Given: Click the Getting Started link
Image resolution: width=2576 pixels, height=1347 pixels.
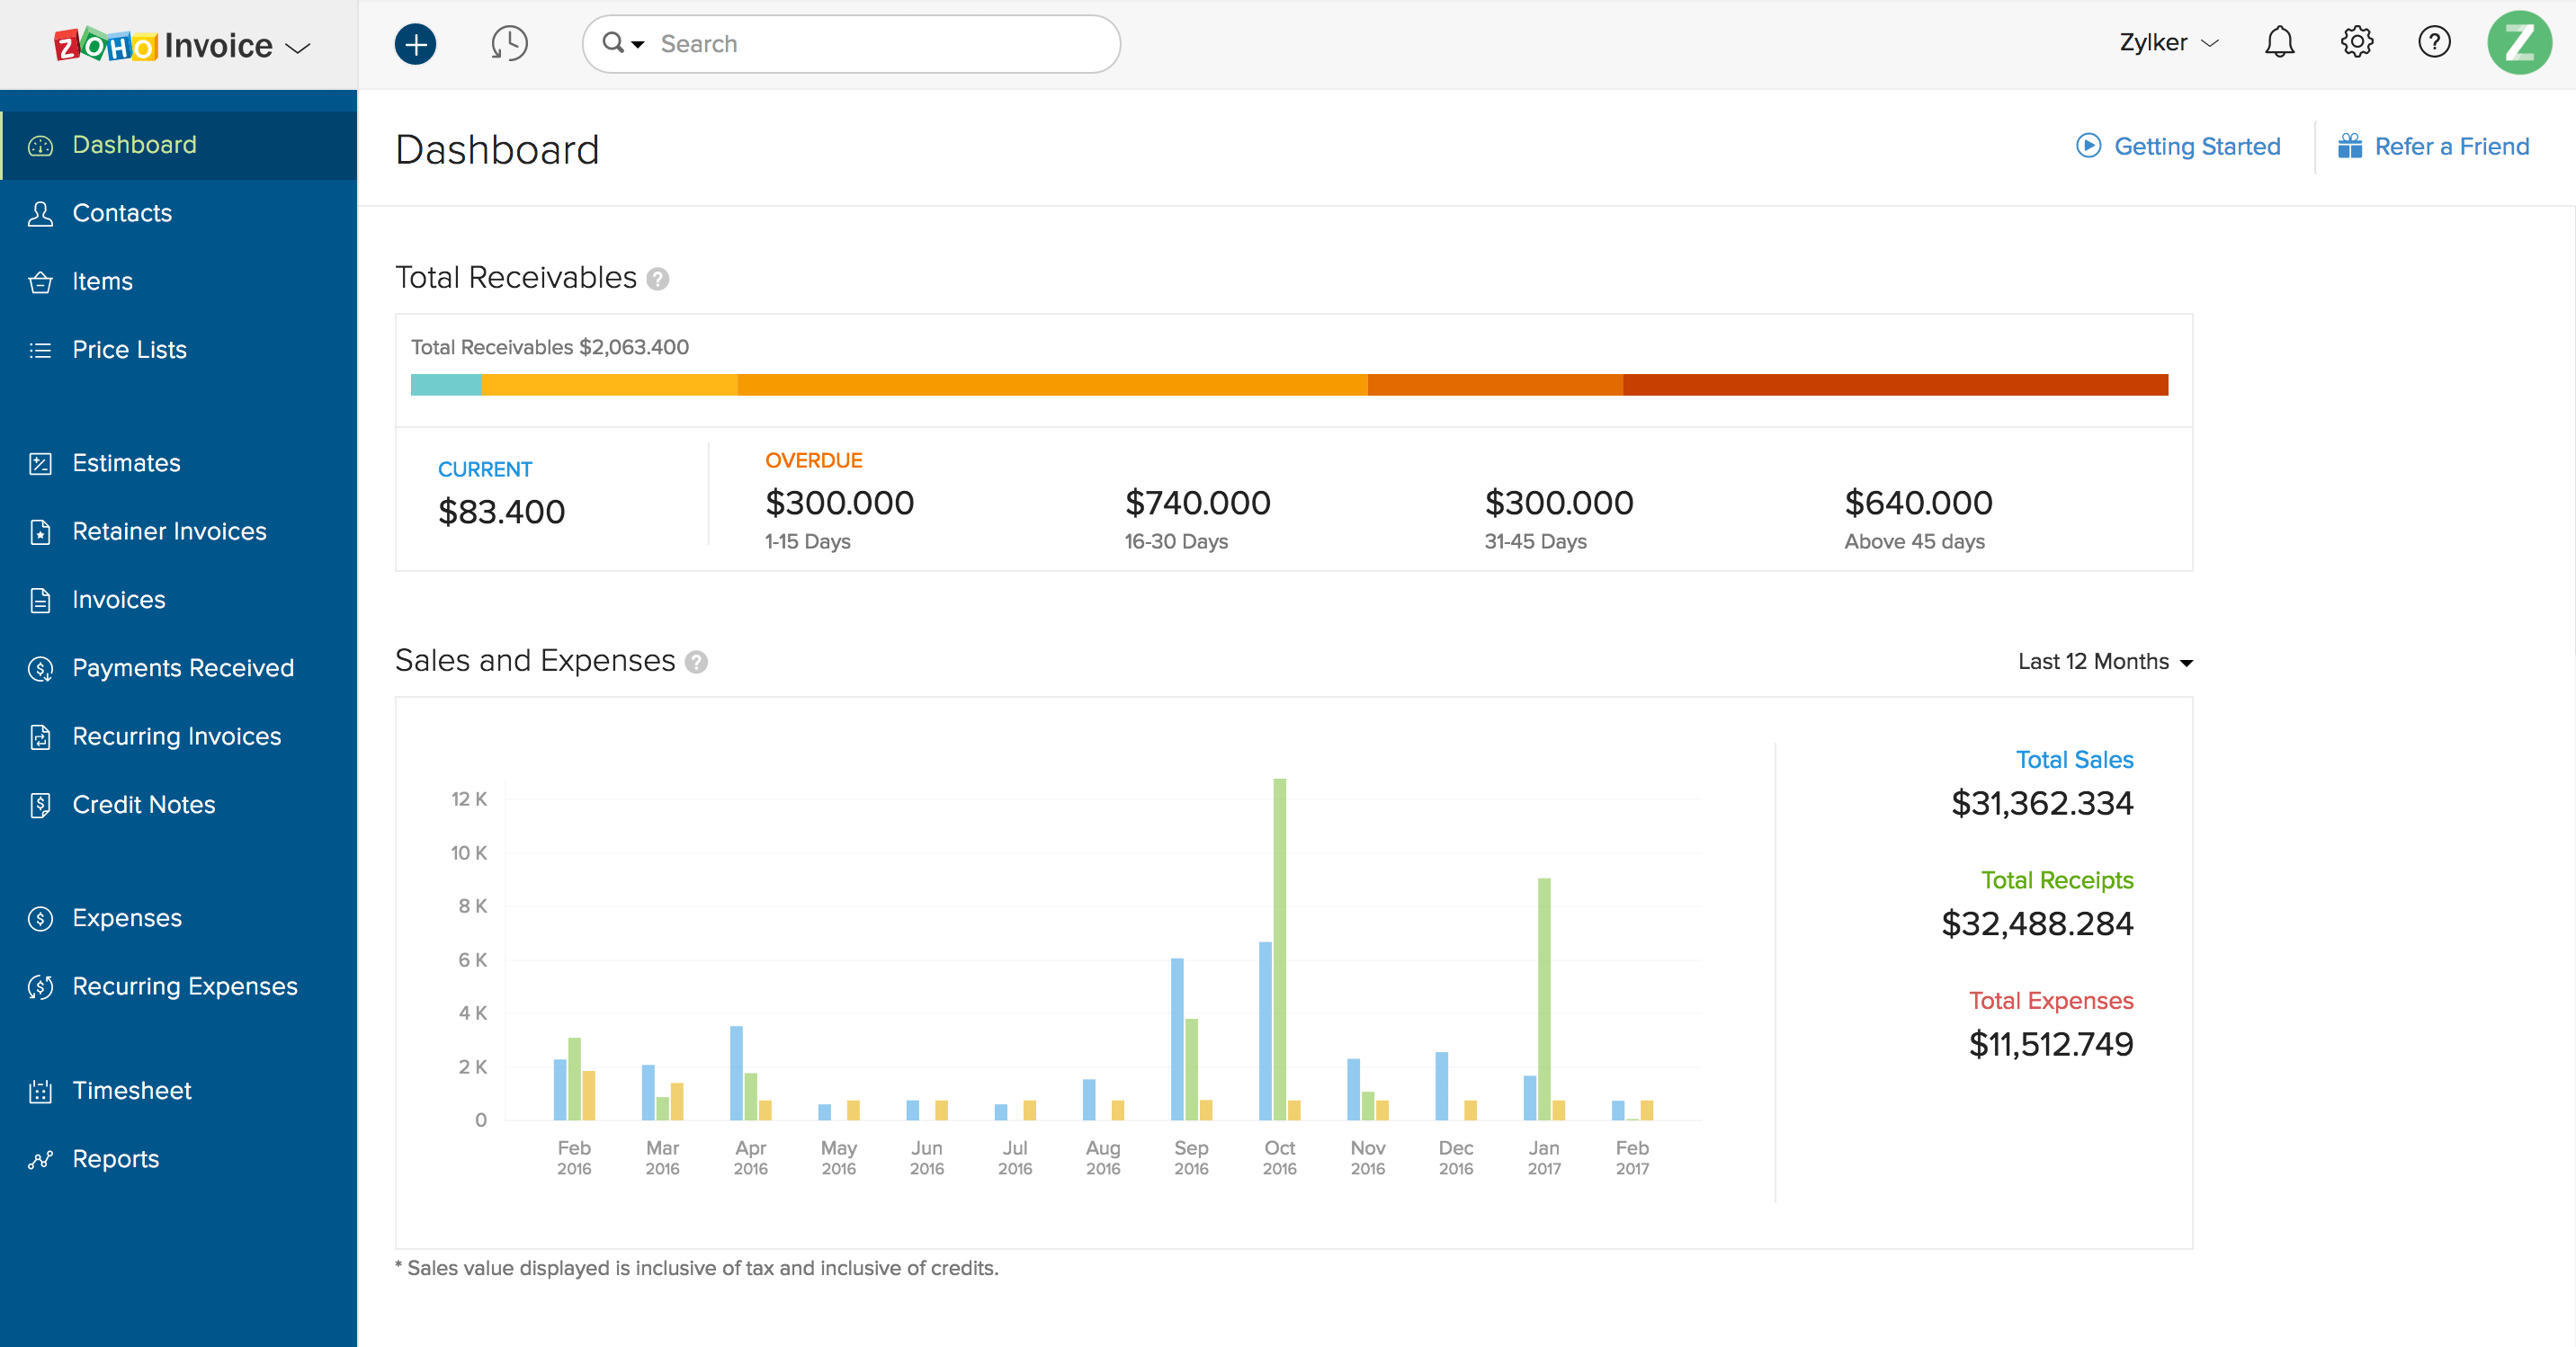Looking at the screenshot, I should (2196, 146).
